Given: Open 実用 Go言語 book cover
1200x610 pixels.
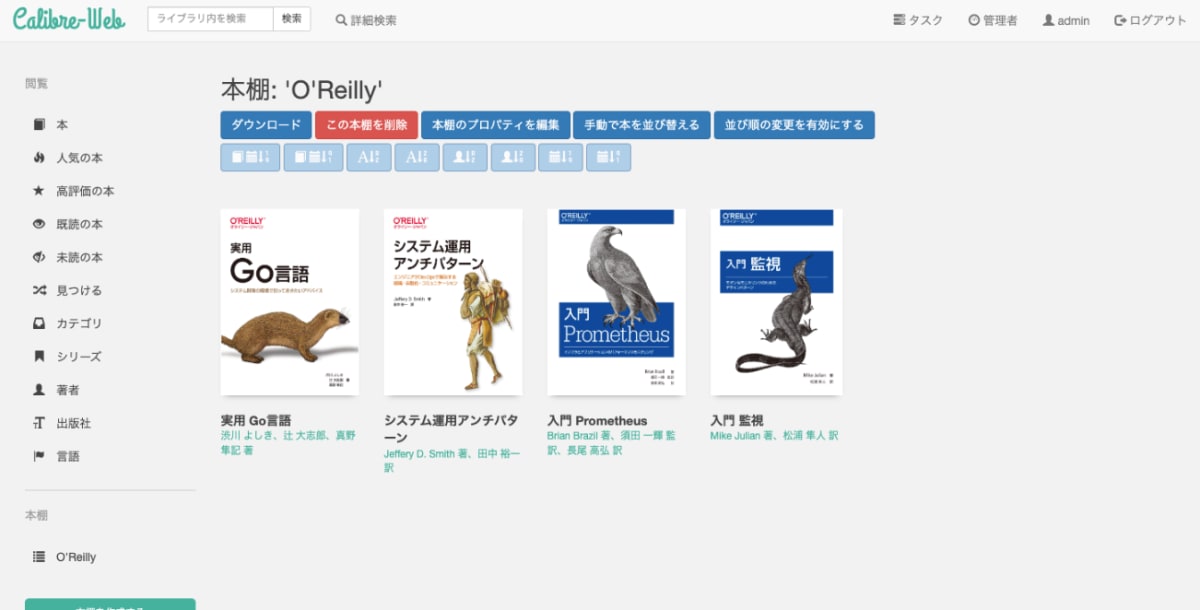Looking at the screenshot, I should coord(290,302).
